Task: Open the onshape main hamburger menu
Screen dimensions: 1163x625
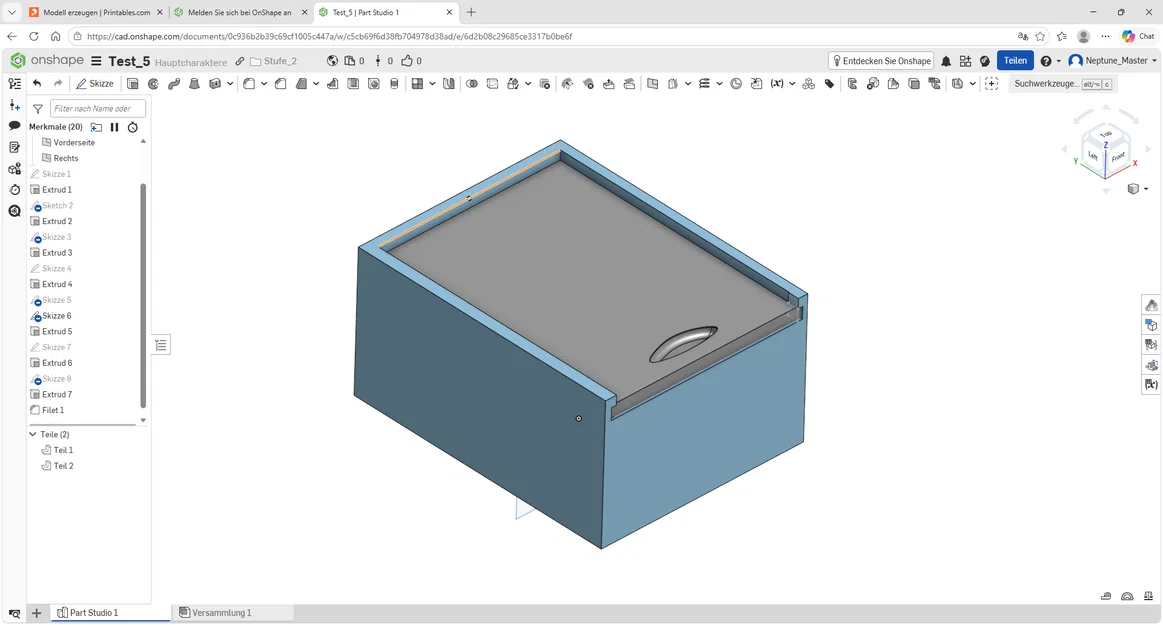Action: (x=96, y=61)
